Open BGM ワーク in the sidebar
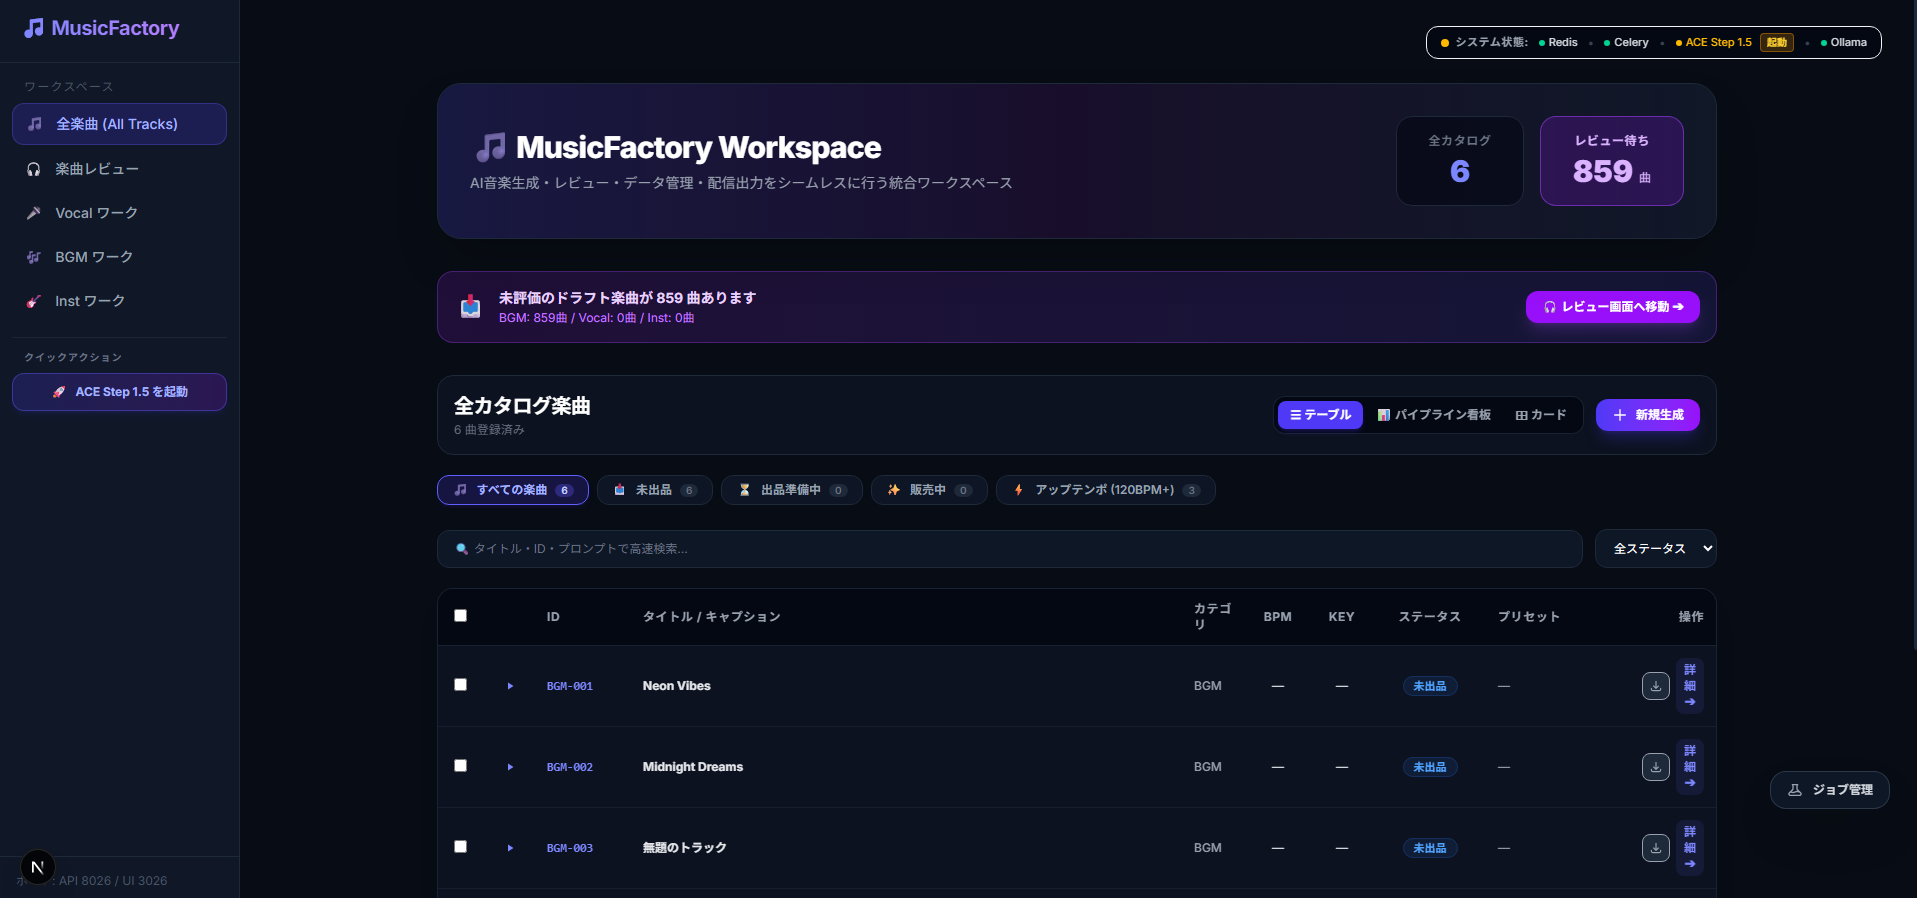The width and height of the screenshot is (1917, 898). [119, 257]
